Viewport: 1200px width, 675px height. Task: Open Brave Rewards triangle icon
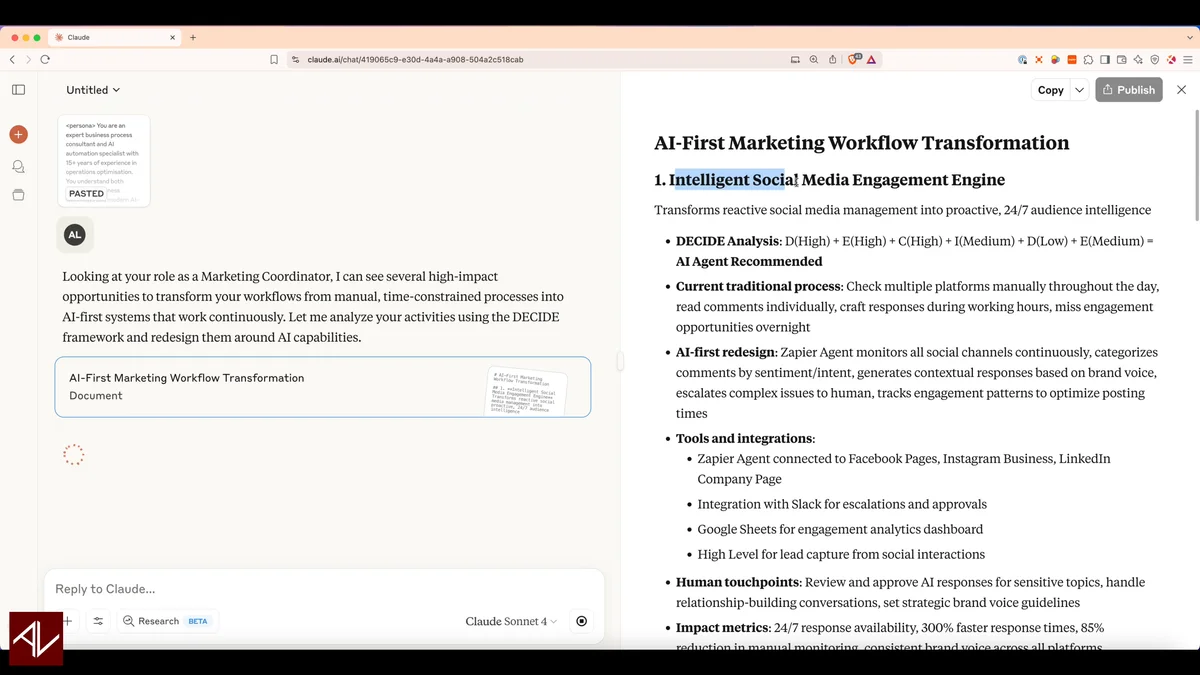[x=871, y=60]
